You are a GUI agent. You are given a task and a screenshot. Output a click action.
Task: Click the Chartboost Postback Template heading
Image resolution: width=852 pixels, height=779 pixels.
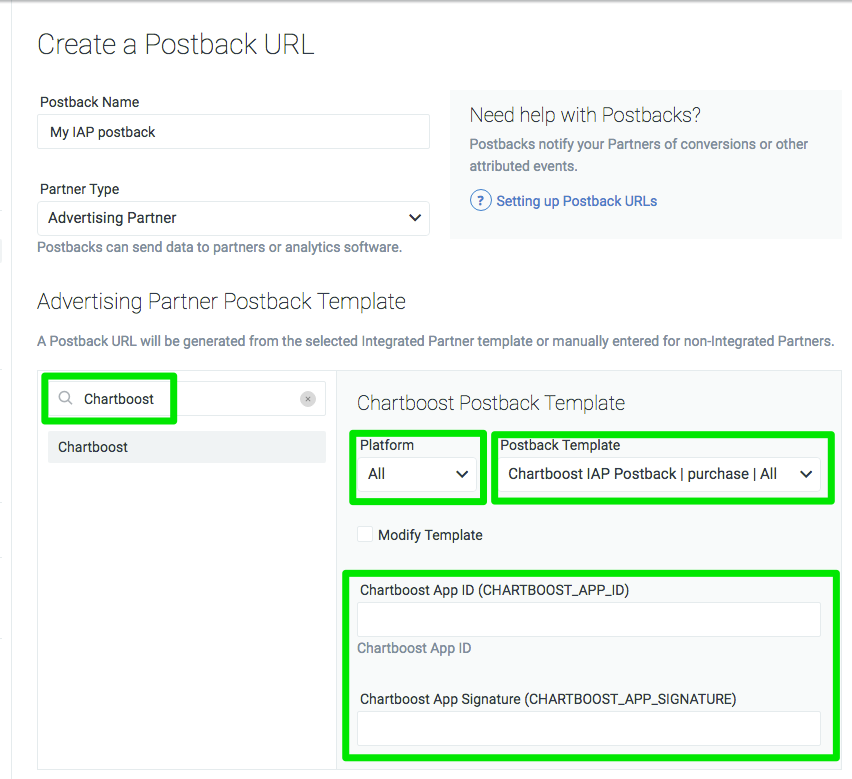click(x=491, y=403)
